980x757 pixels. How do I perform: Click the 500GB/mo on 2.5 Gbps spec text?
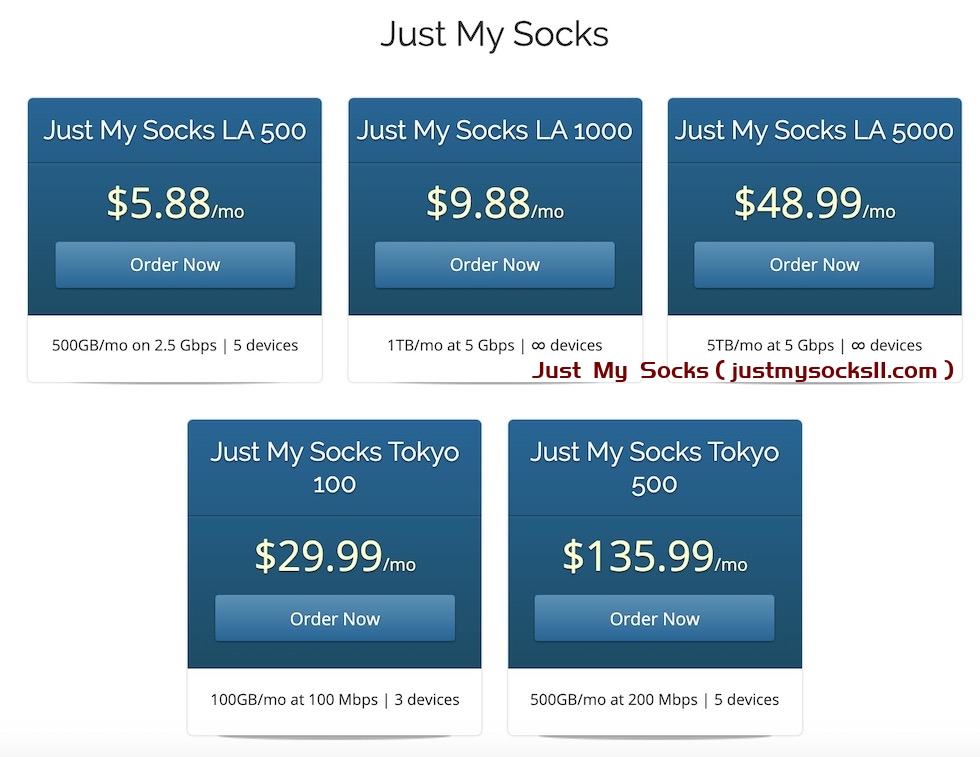[175, 345]
